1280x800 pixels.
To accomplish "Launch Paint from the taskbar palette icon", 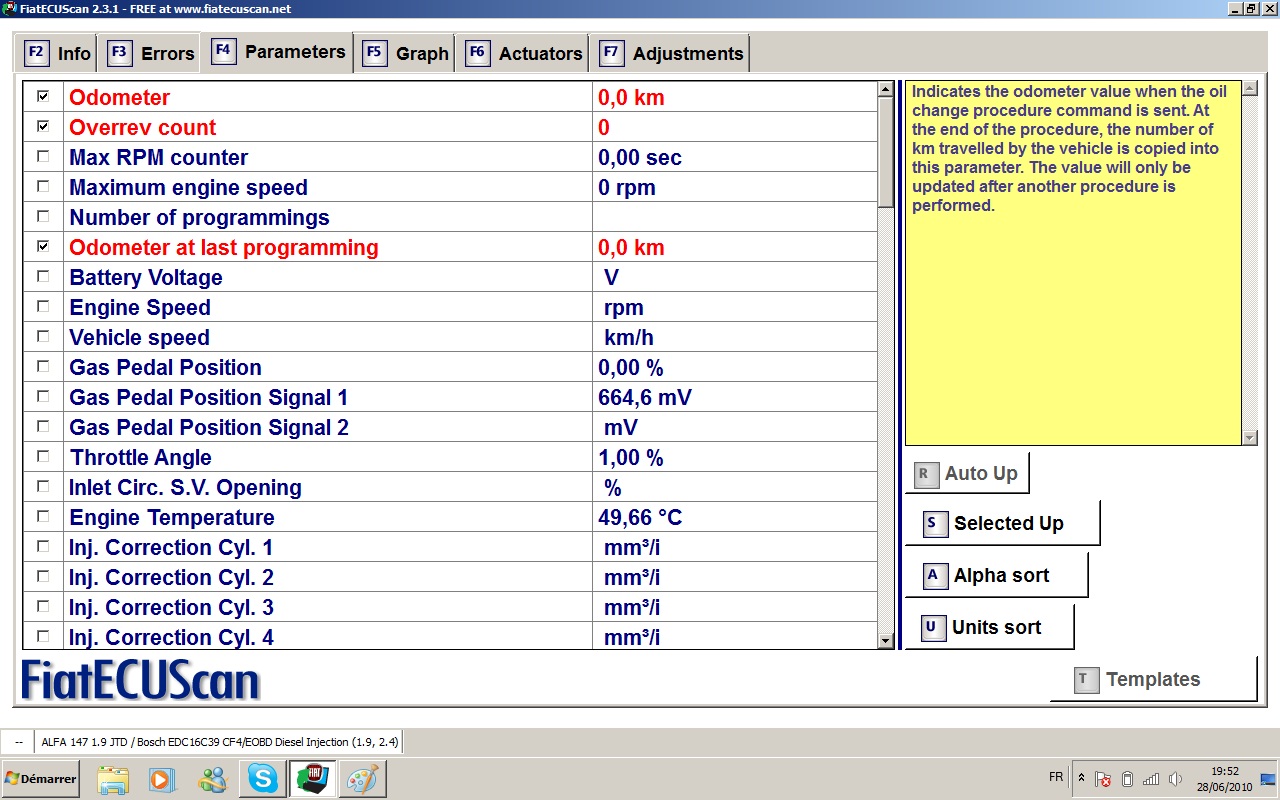I will (x=361, y=778).
